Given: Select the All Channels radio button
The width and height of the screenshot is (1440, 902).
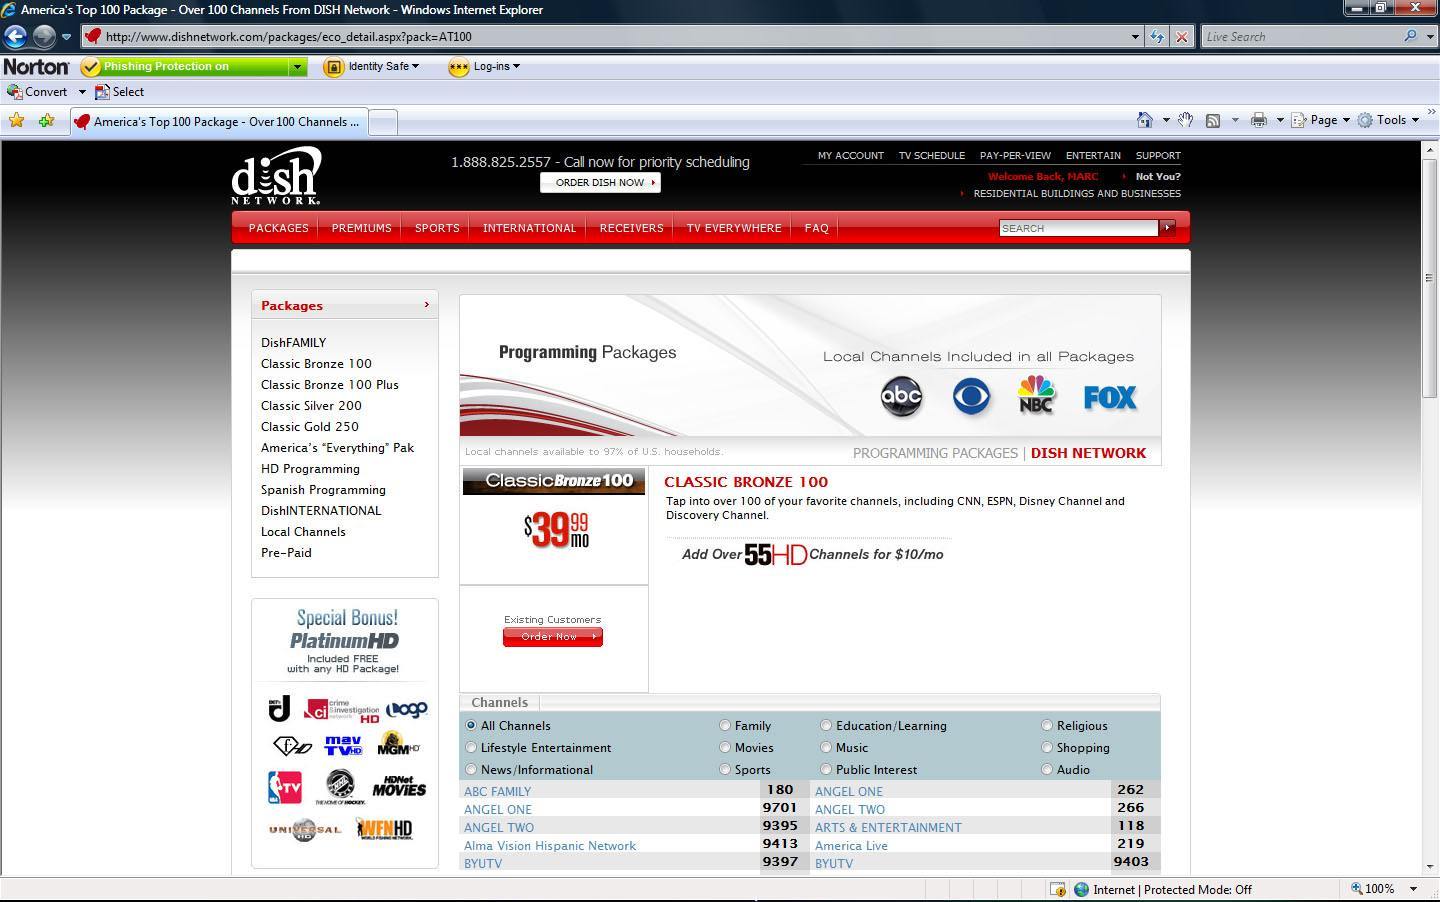Looking at the screenshot, I should (471, 725).
